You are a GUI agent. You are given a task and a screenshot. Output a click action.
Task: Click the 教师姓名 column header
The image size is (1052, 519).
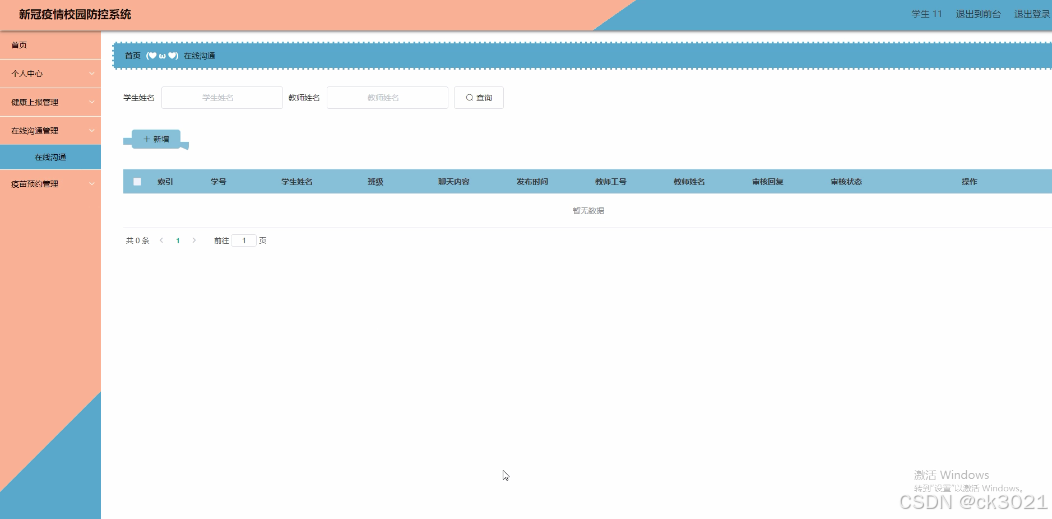pyautogui.click(x=689, y=182)
